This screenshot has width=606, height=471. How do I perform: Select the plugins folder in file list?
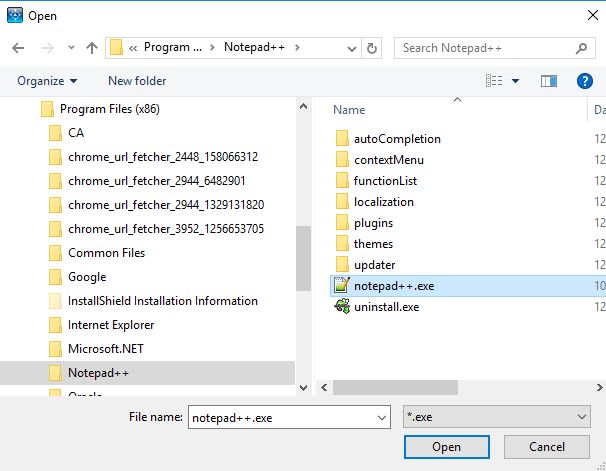pyautogui.click(x=373, y=223)
